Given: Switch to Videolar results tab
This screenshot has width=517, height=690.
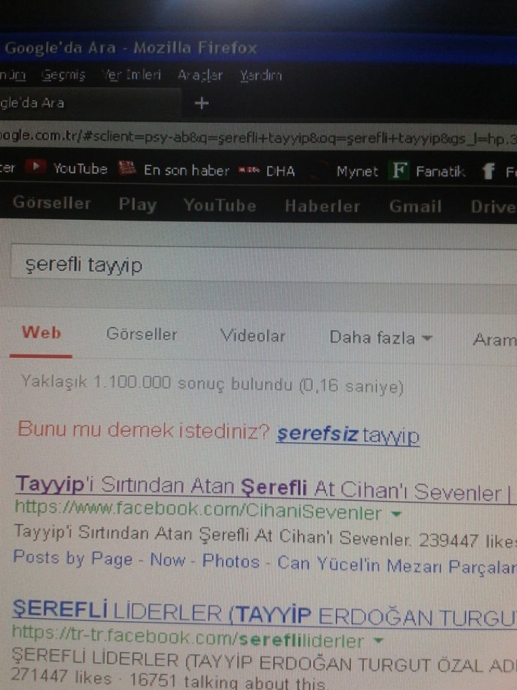Looking at the screenshot, I should coord(253,336).
